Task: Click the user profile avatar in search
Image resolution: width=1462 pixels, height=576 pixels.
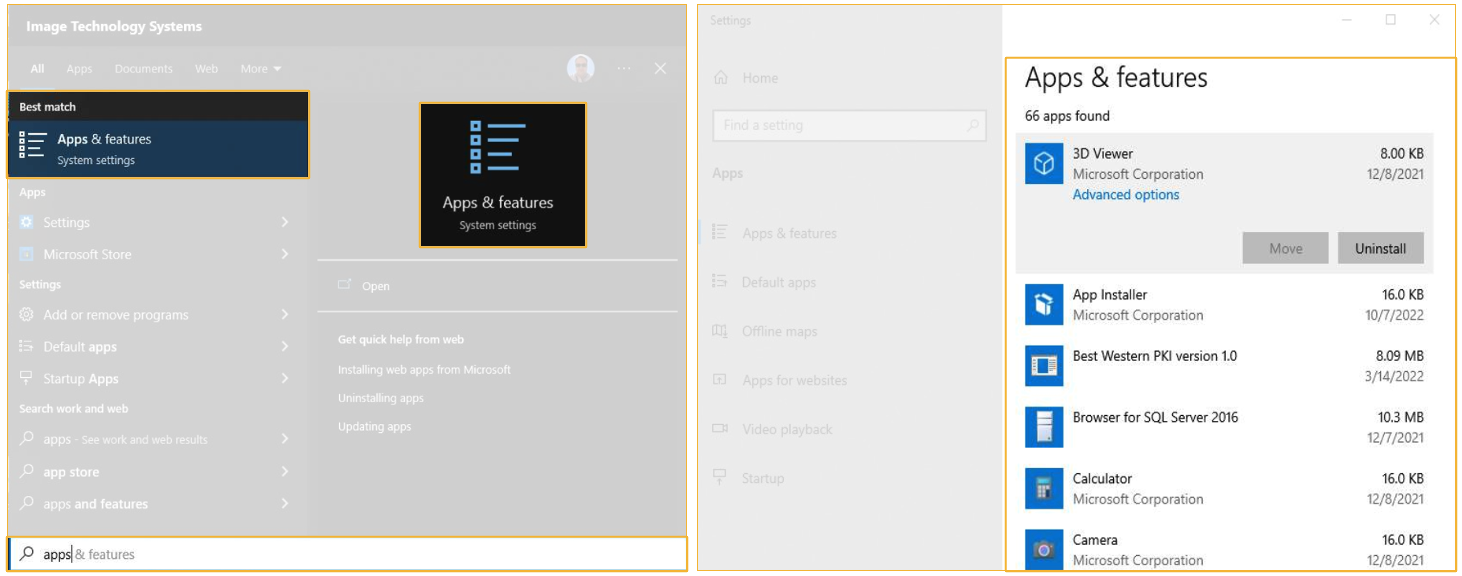Action: click(580, 68)
